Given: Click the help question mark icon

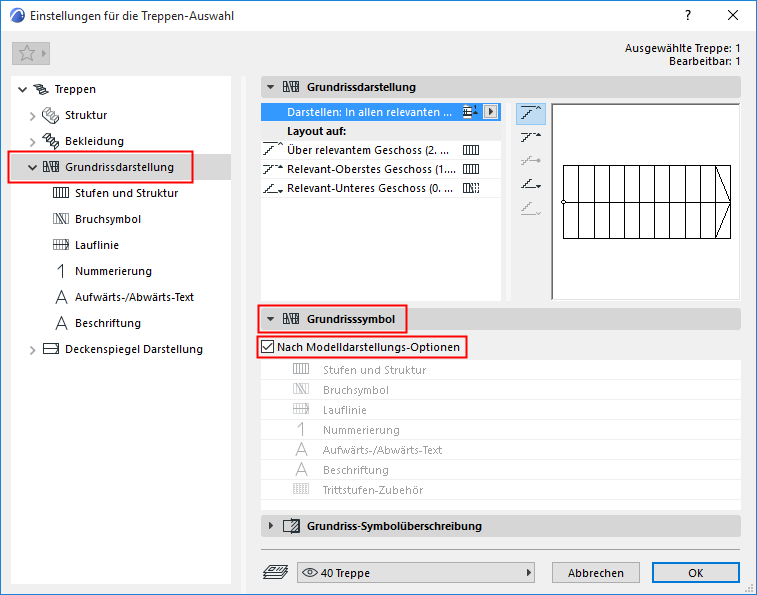Looking at the screenshot, I should pos(688,15).
